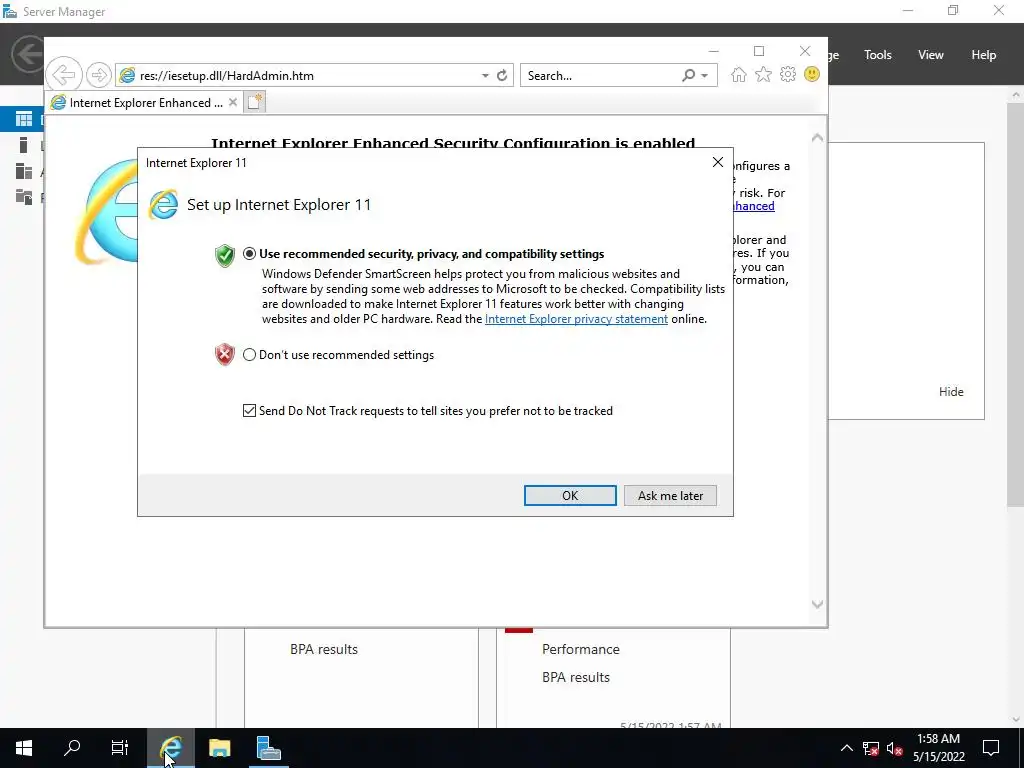Click OK in the IE 11 setup dialog
Image resolution: width=1024 pixels, height=768 pixels.
click(570, 496)
